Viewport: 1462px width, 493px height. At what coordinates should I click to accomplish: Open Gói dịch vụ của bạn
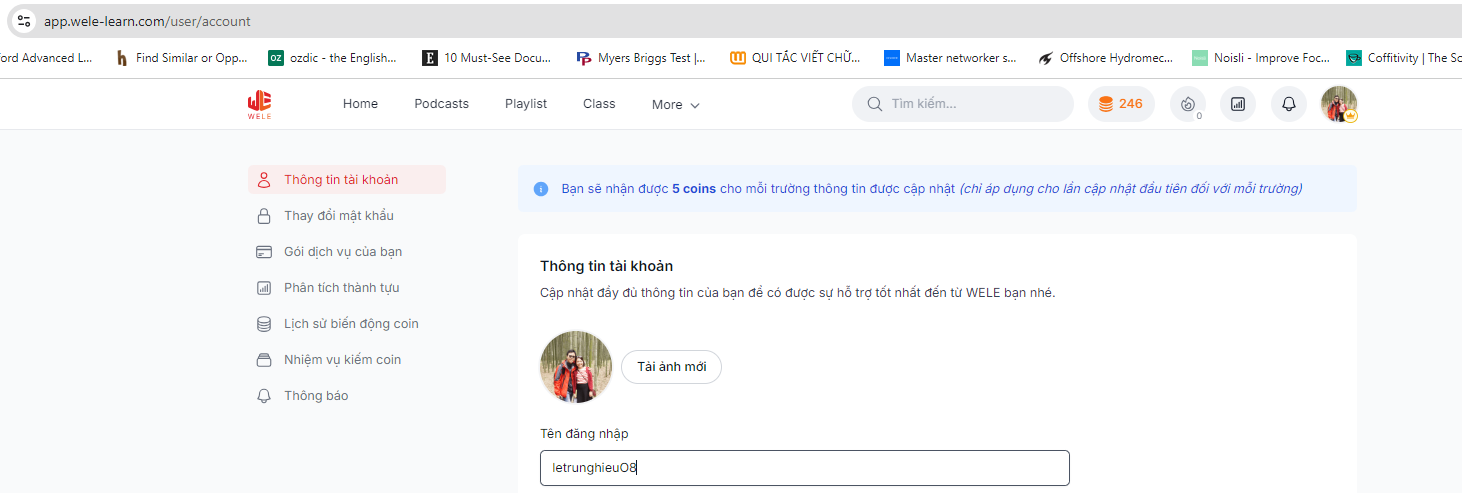342,252
